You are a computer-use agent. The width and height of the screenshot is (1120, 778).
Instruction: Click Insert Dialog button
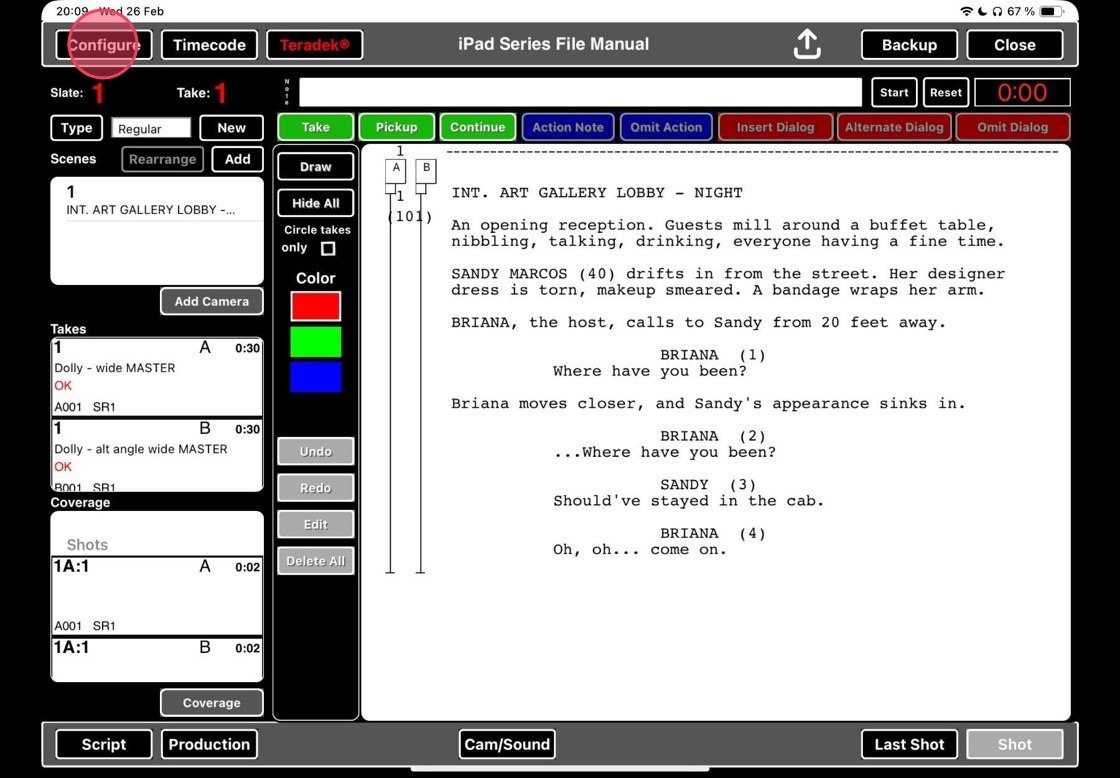(776, 127)
